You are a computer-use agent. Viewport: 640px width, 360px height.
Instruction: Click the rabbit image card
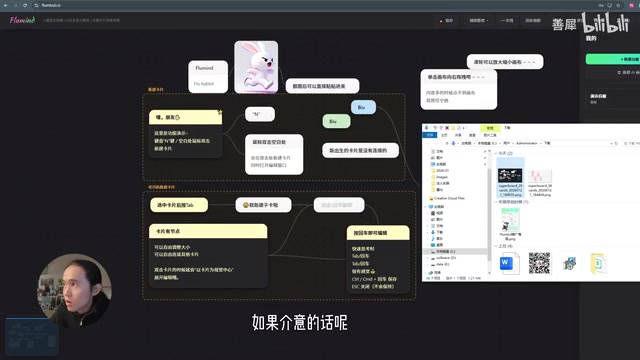coord(256,67)
